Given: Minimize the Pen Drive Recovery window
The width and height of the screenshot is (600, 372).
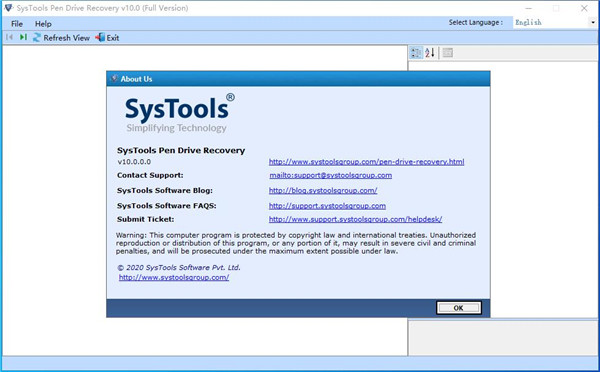Looking at the screenshot, I should pyautogui.click(x=528, y=8).
